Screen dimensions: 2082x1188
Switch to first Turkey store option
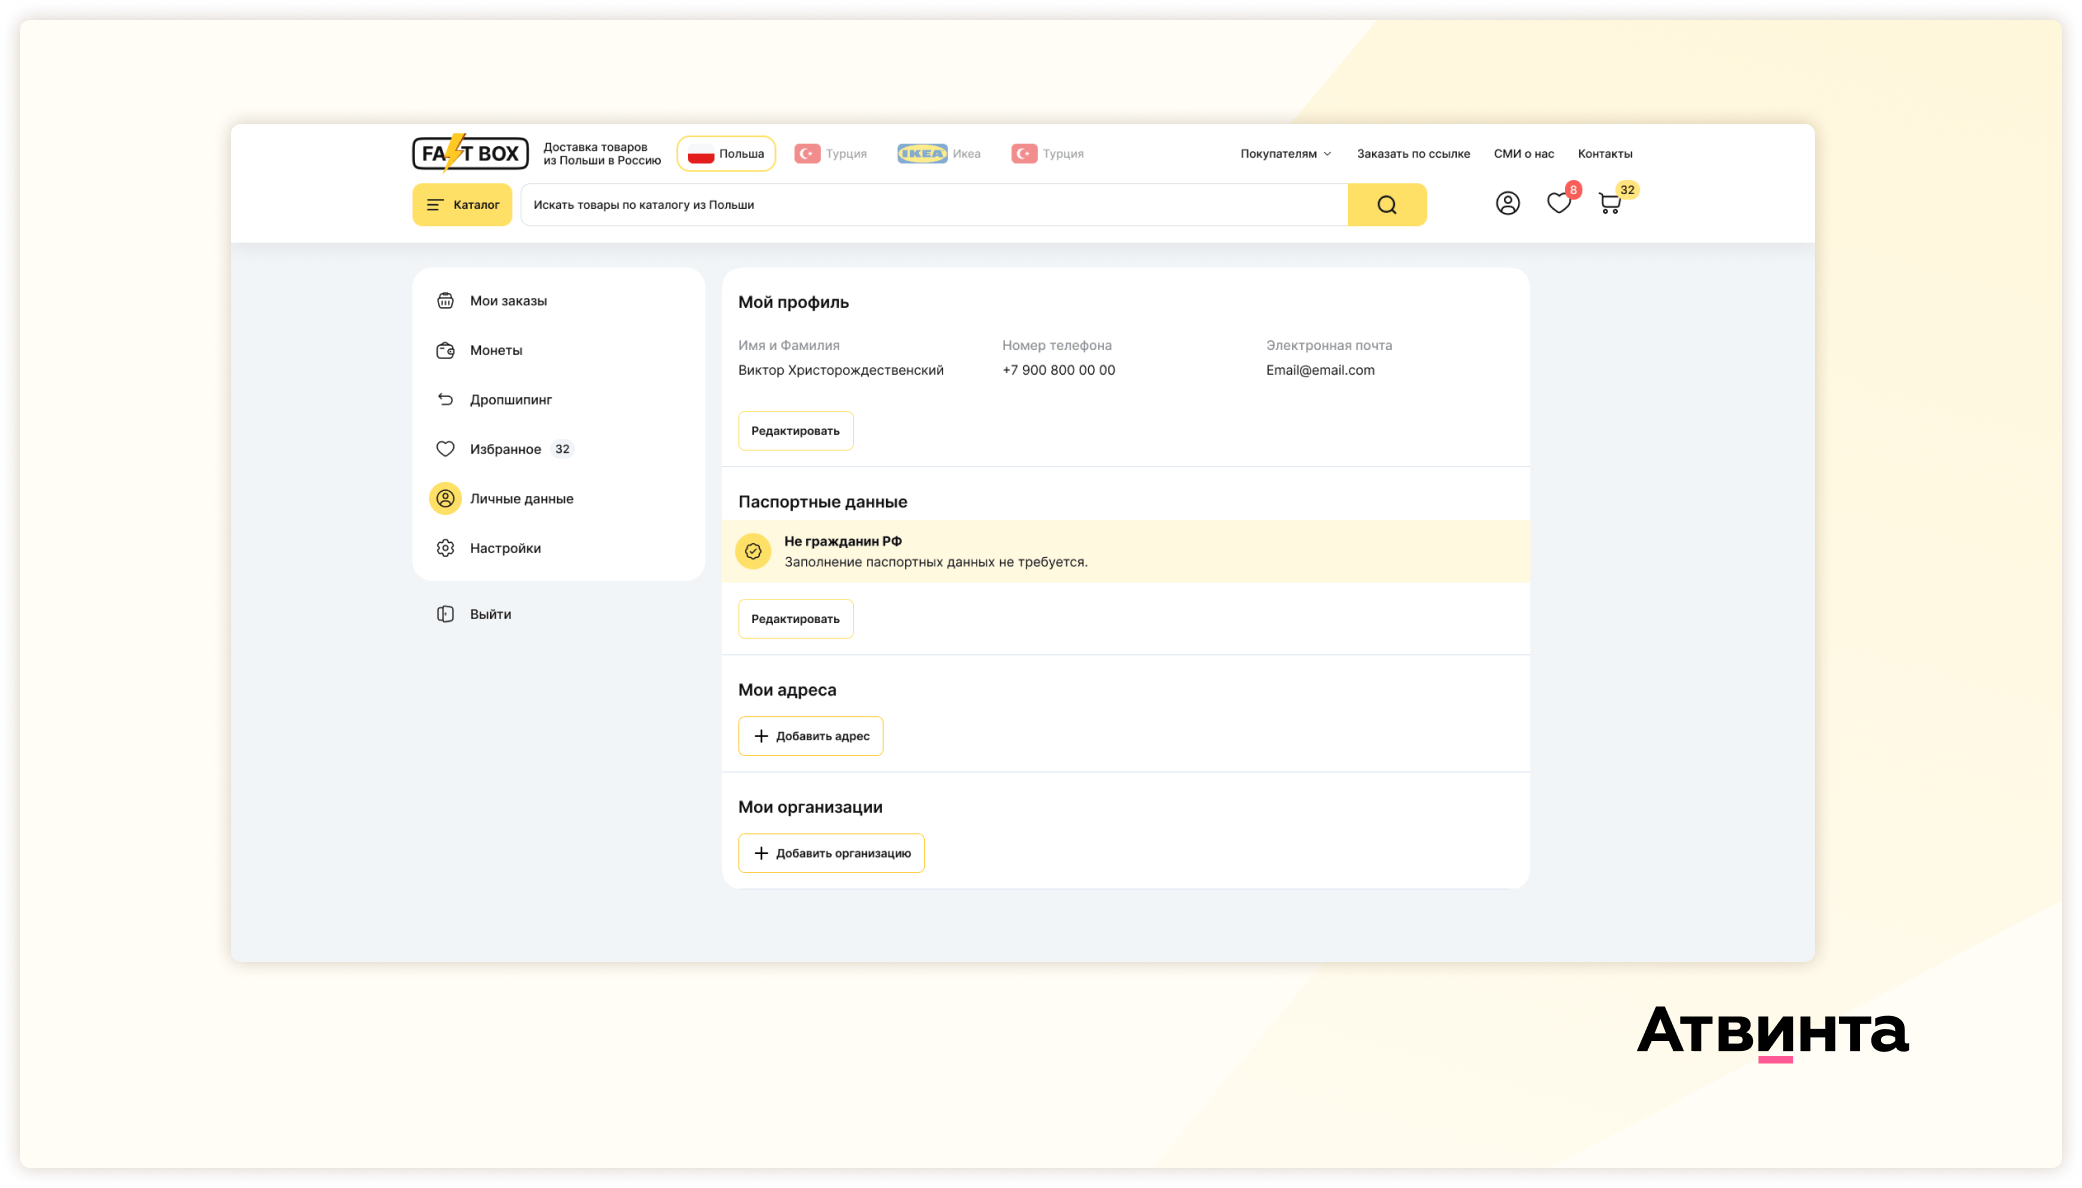coord(830,154)
